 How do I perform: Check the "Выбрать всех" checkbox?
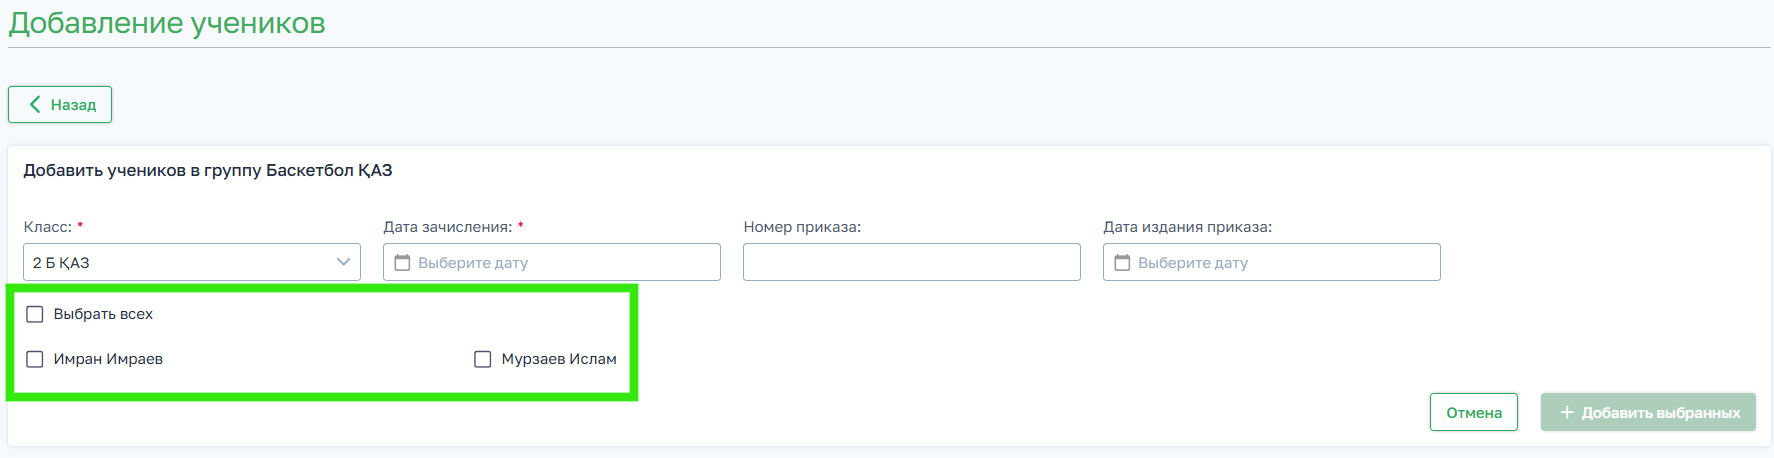point(35,314)
